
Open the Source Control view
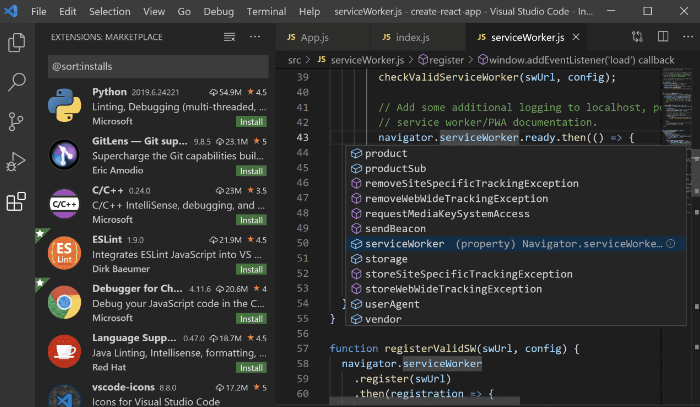tap(16, 121)
